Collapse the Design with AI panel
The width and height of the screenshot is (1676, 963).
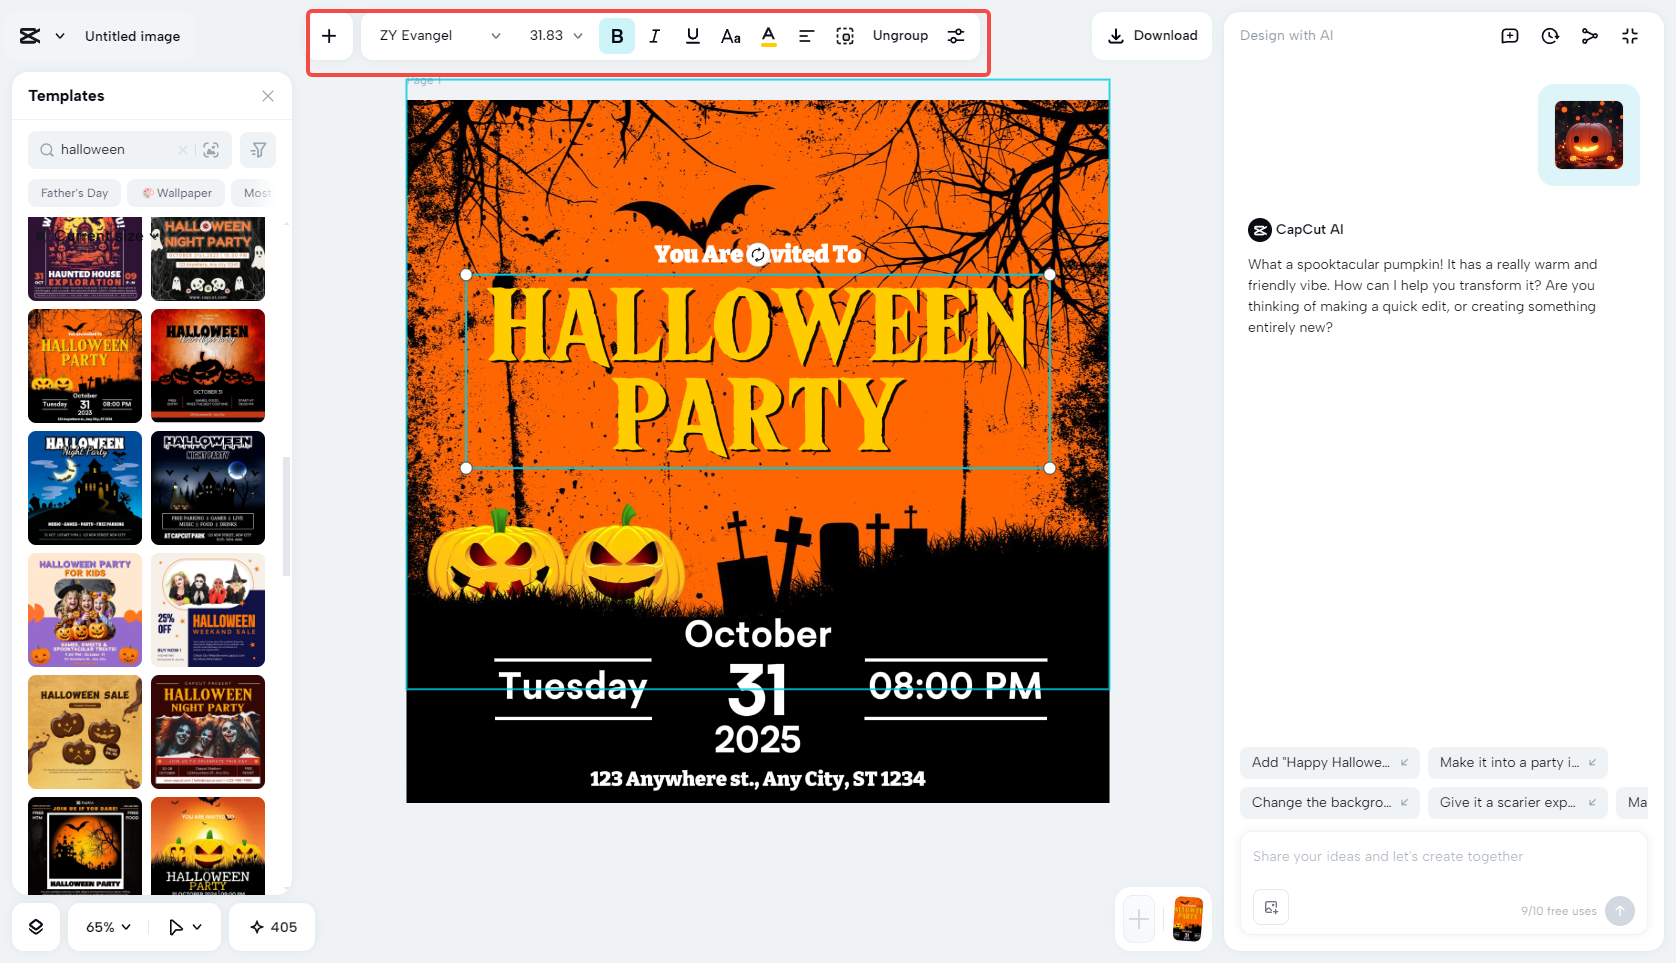pos(1630,35)
